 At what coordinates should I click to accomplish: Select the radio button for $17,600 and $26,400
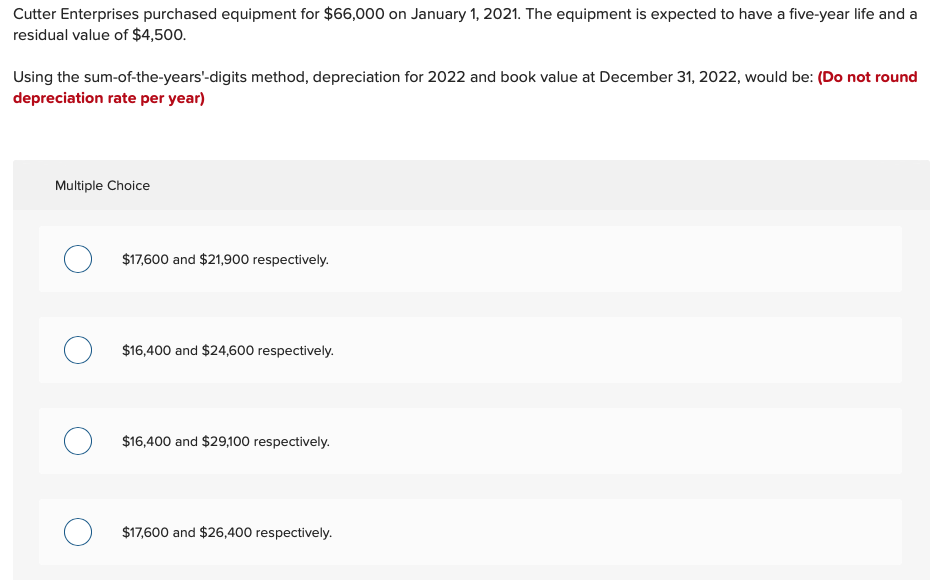coord(78,531)
